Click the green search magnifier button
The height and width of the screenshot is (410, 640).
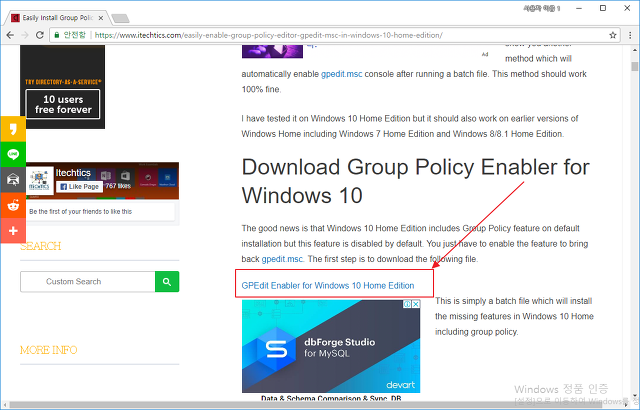pos(167,281)
